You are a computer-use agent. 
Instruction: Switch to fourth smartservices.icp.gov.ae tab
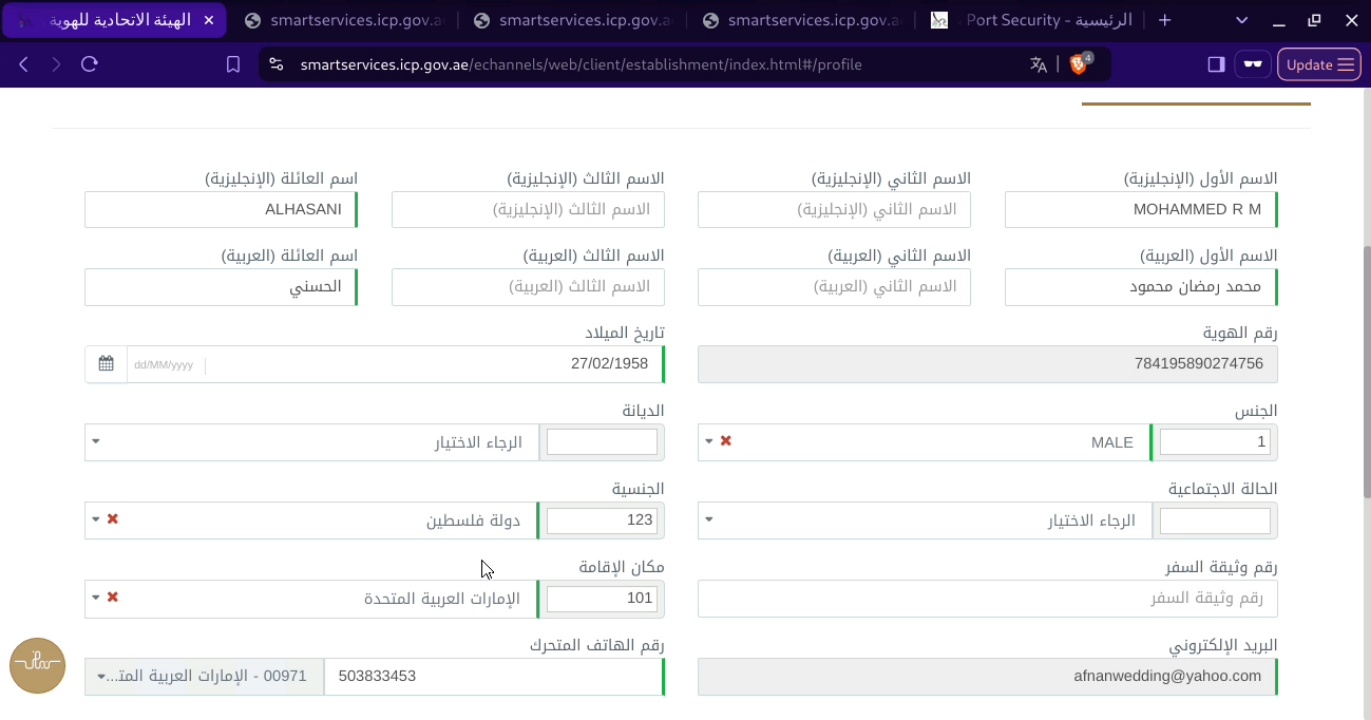coord(804,20)
